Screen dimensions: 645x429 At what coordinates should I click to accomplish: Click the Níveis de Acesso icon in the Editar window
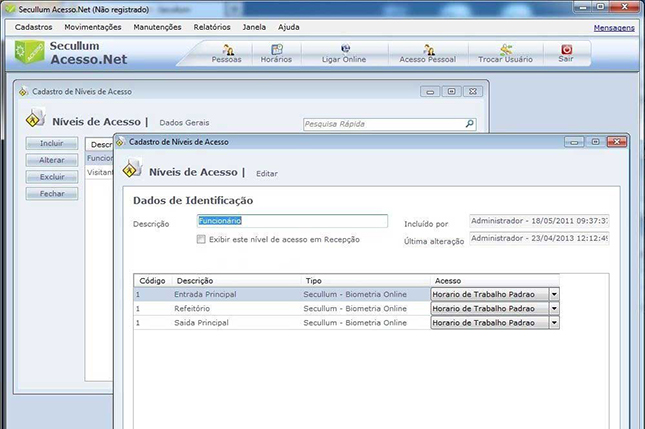132,168
